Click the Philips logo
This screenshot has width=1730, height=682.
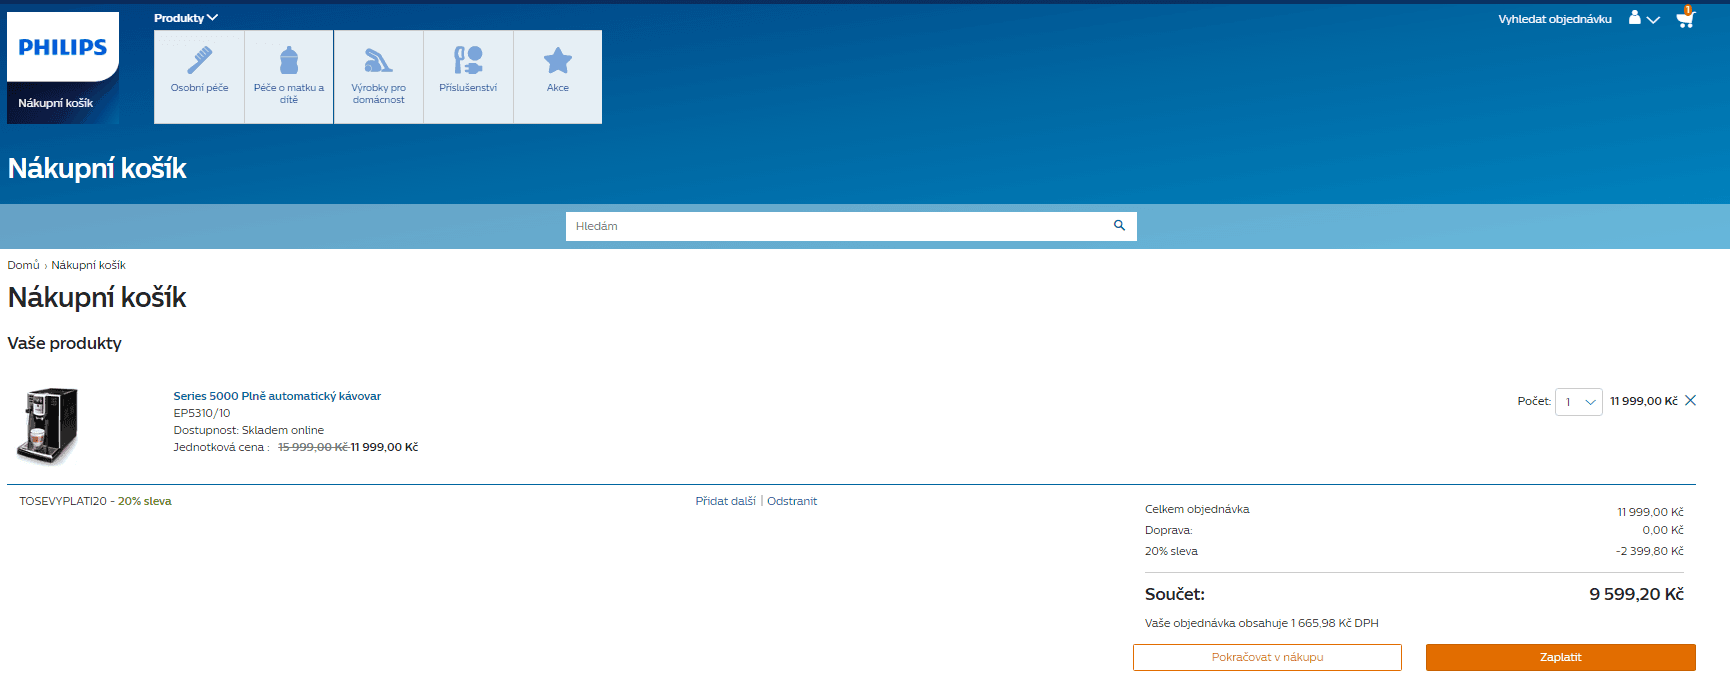pyautogui.click(x=63, y=47)
